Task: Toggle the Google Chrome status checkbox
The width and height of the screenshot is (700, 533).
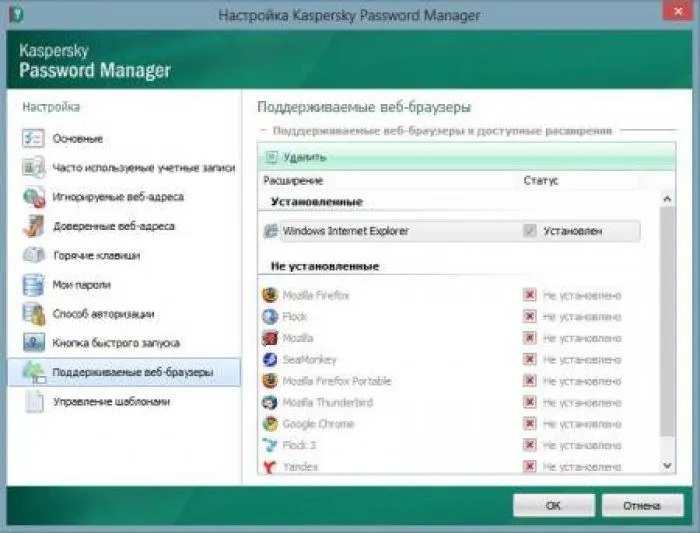Action: pos(529,423)
